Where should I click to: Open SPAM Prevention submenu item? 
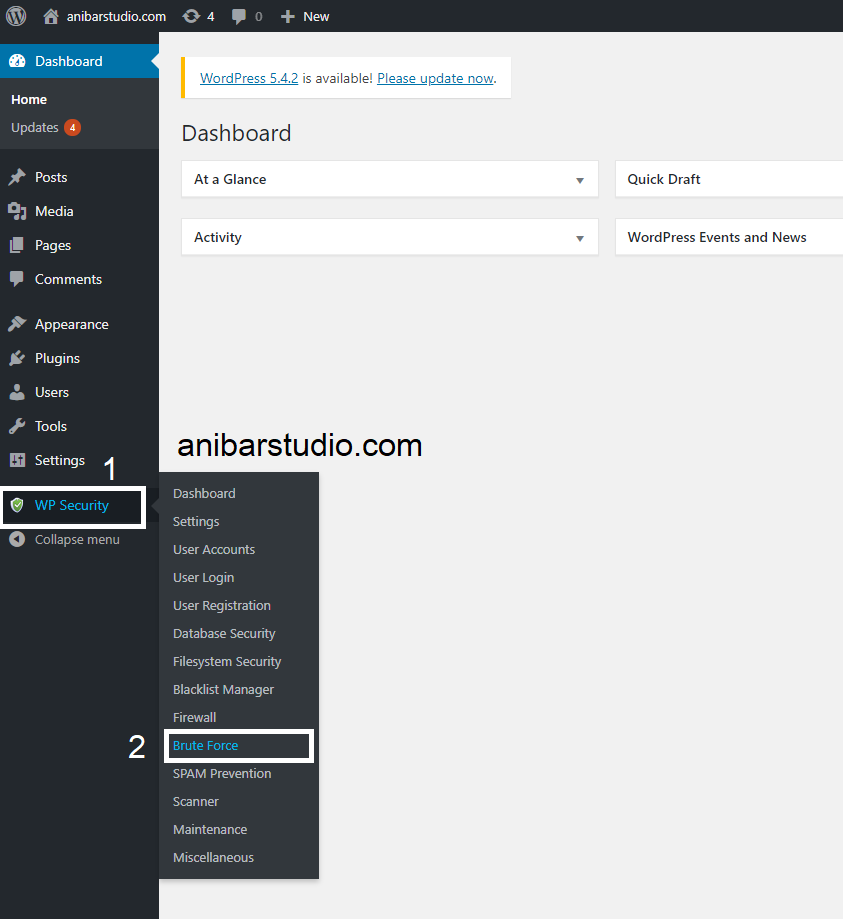click(x=222, y=774)
